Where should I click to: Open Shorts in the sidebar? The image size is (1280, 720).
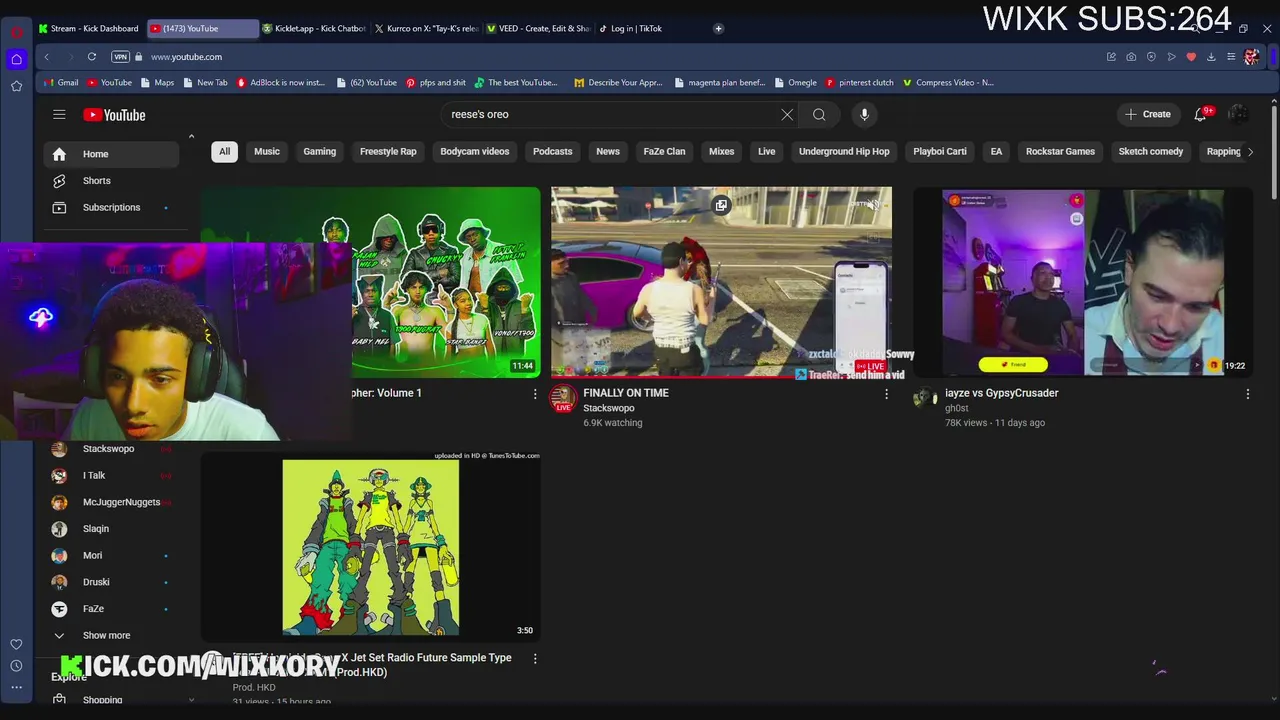point(112,181)
